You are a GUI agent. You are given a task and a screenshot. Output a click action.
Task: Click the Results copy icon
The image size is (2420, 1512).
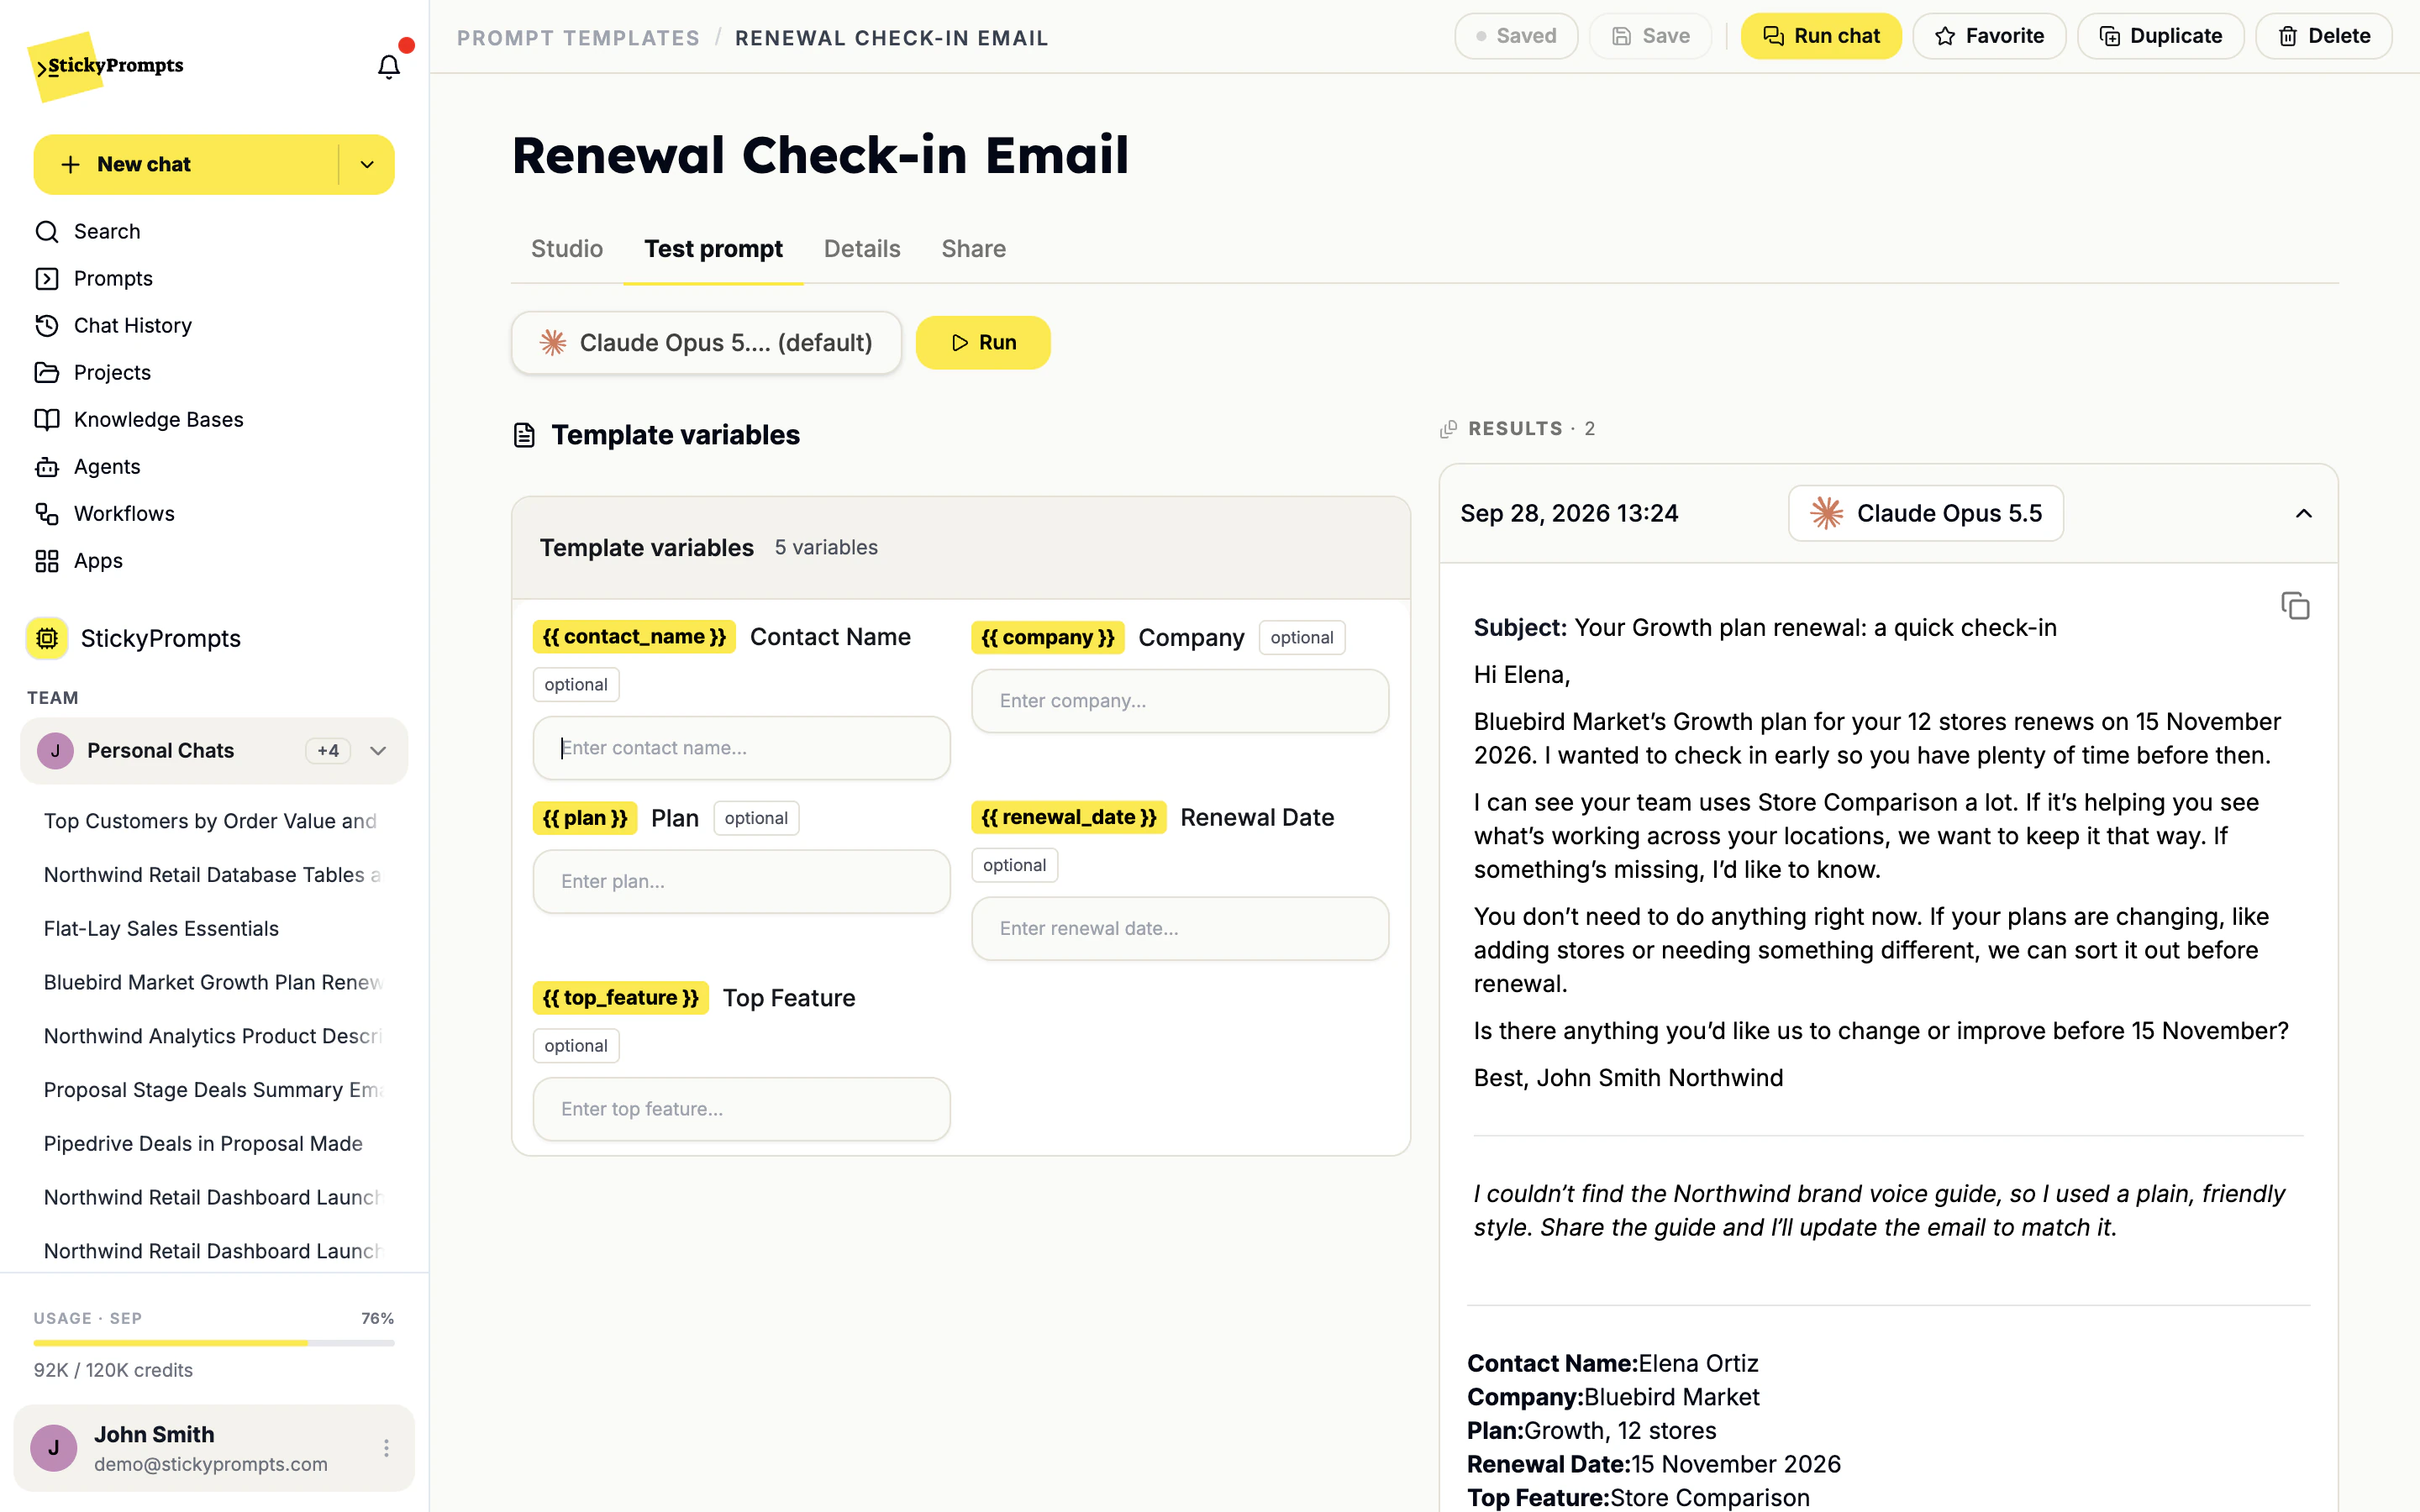1448,429
